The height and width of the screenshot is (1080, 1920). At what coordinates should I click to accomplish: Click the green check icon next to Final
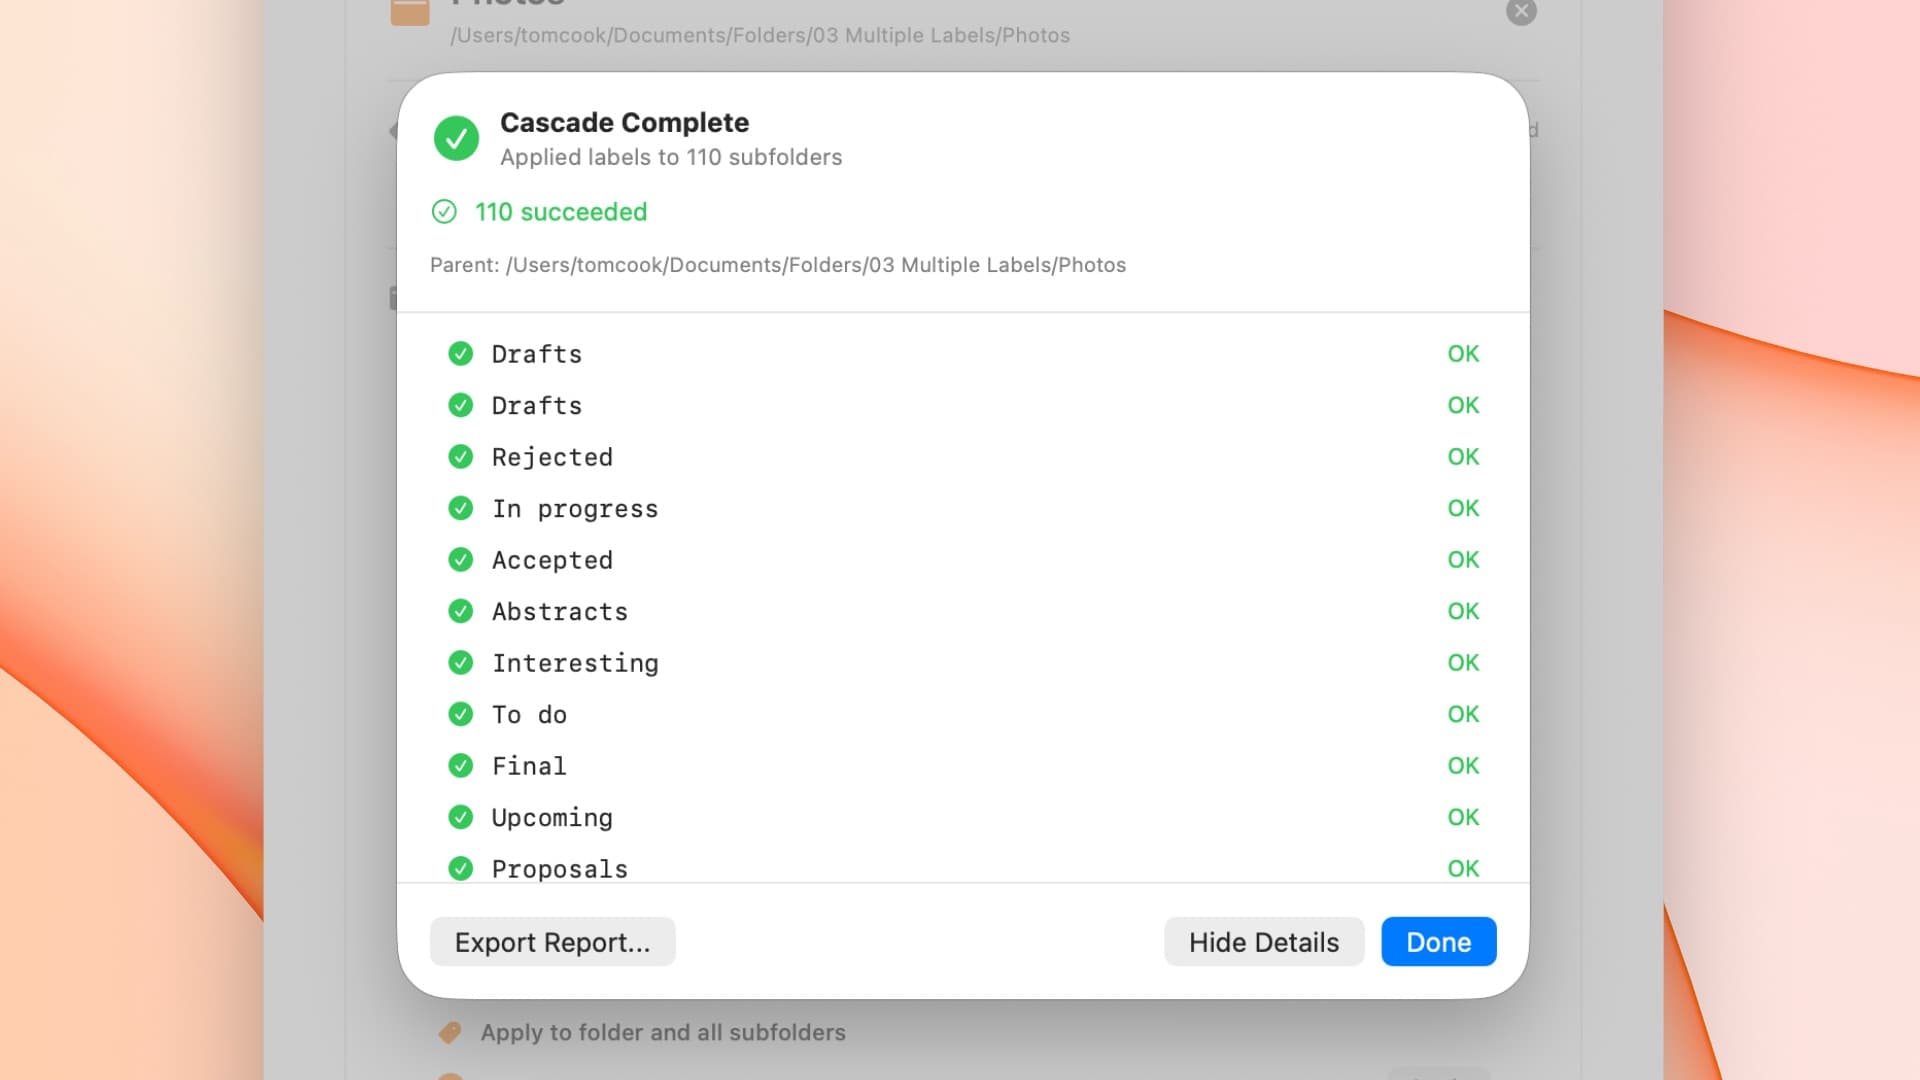point(461,766)
